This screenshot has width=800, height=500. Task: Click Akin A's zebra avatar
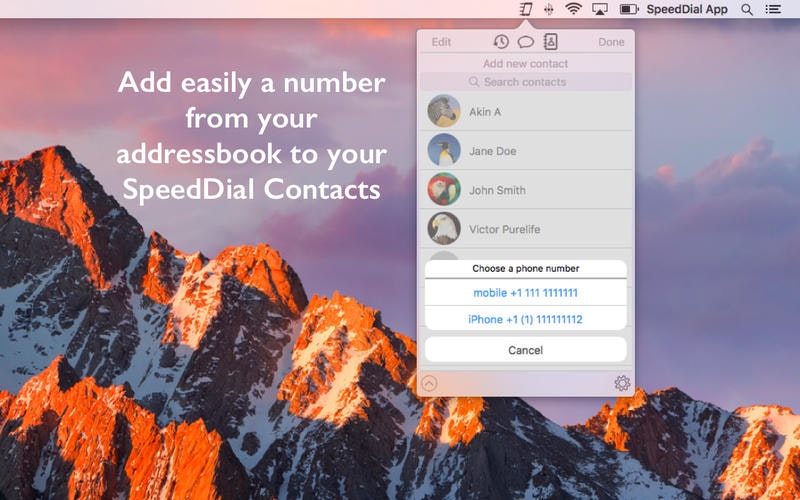(x=444, y=111)
